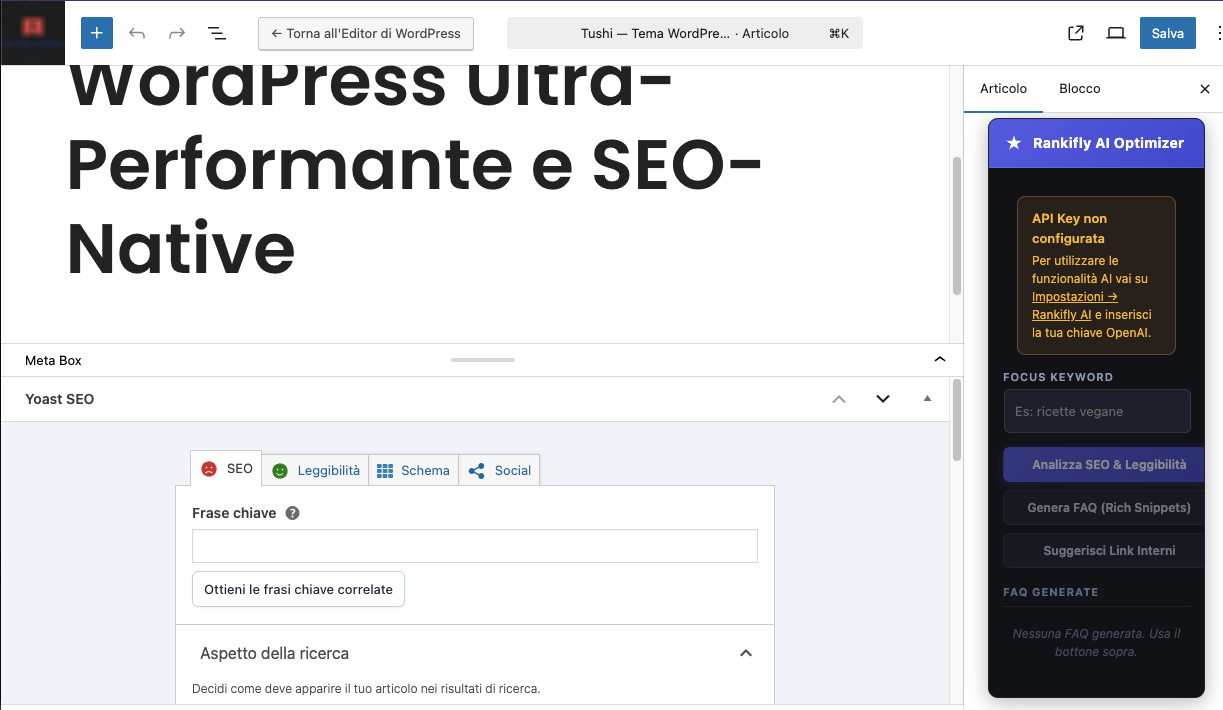Click Torna all'Editor di WordPress
Image resolution: width=1223 pixels, height=710 pixels.
click(x=366, y=33)
